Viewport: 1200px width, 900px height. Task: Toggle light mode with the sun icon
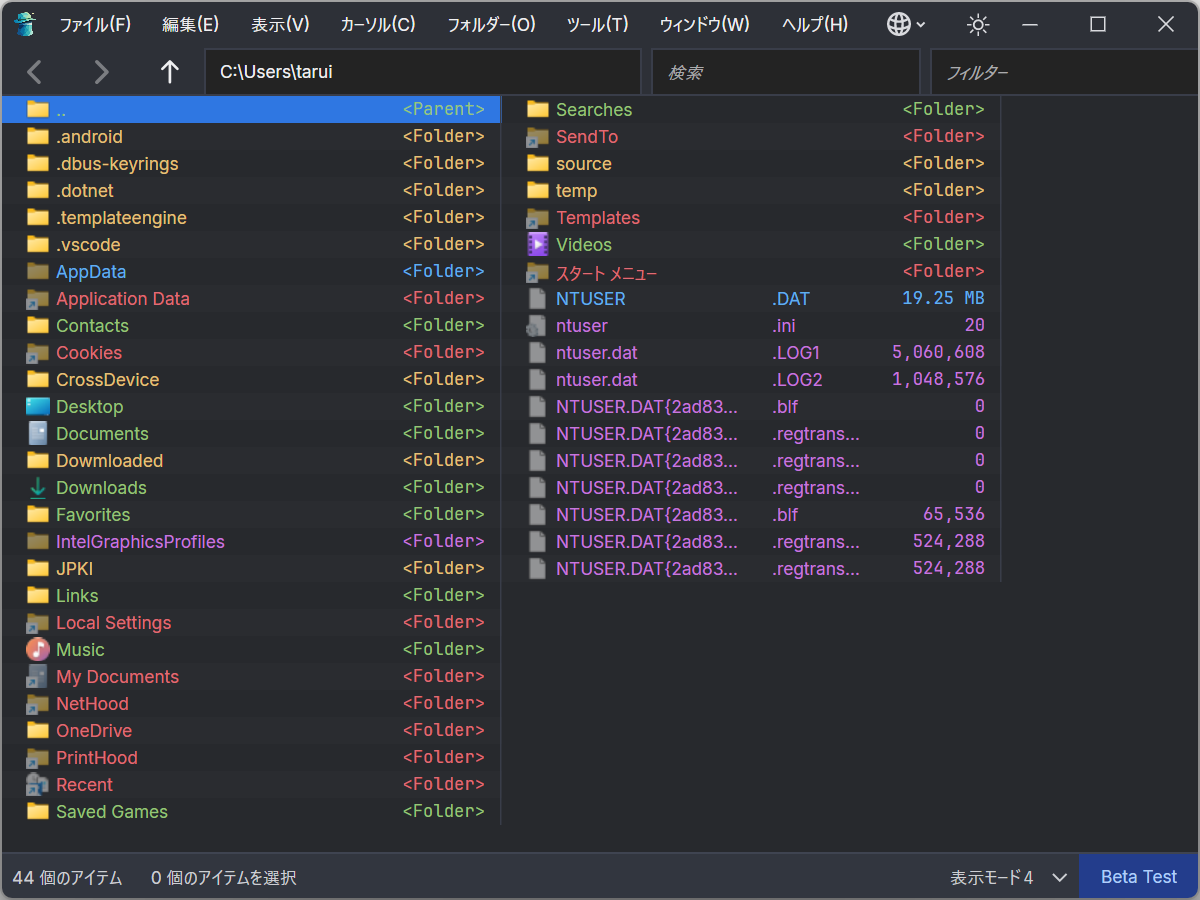point(977,23)
